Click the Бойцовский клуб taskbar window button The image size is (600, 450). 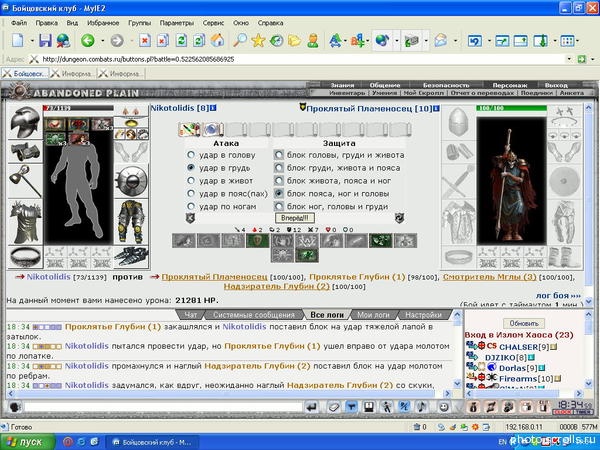152,442
